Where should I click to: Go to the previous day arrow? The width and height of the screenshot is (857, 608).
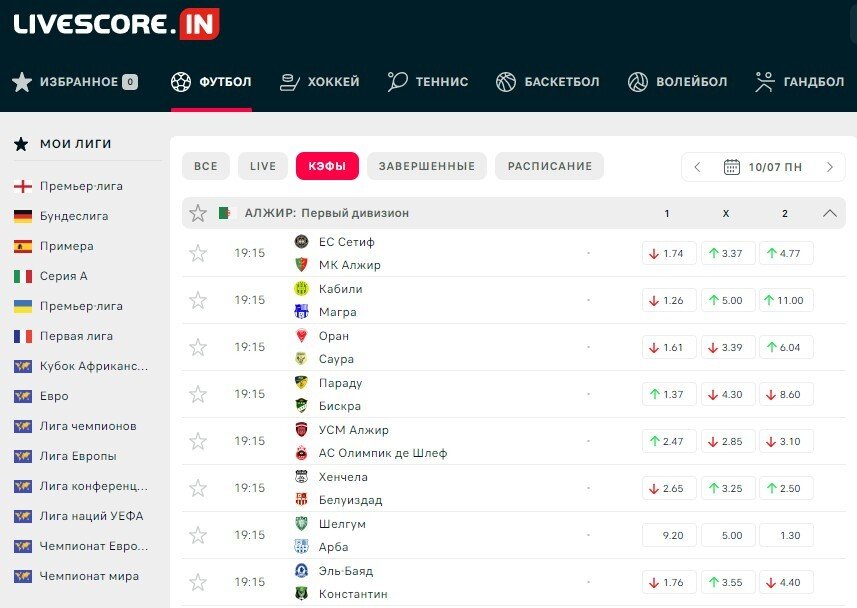(698, 167)
